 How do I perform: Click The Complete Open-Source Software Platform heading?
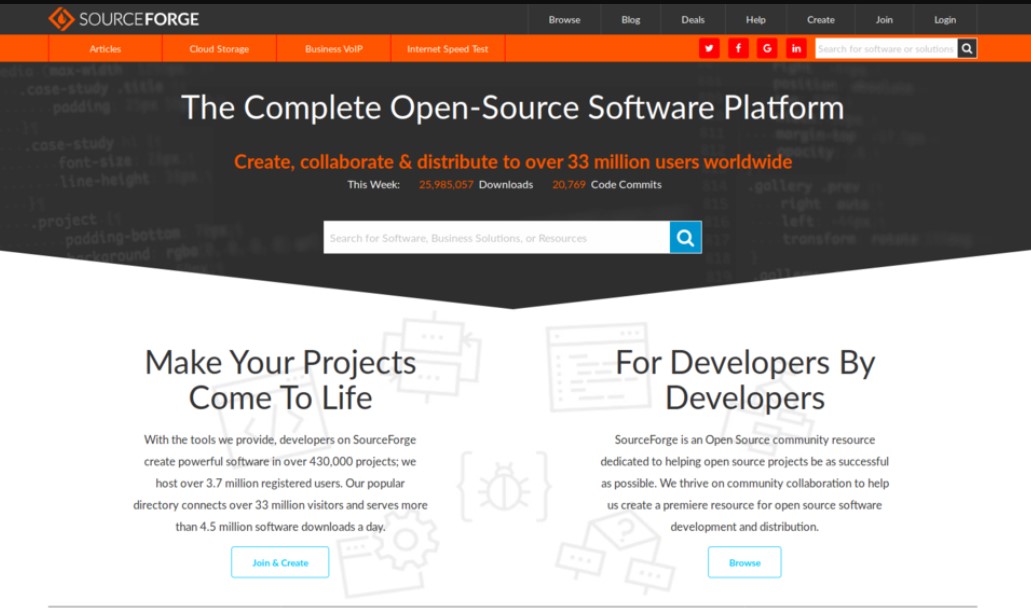513,107
